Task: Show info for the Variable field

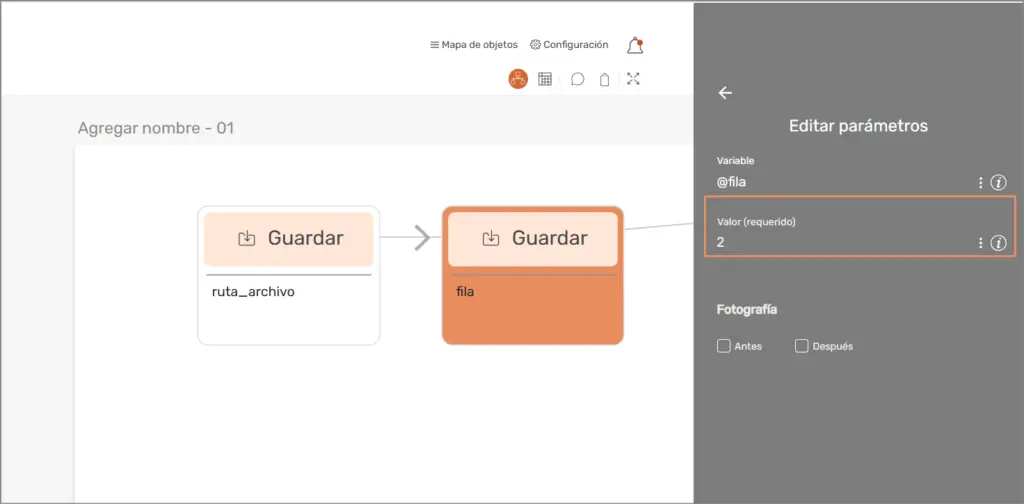Action: pos(997,183)
